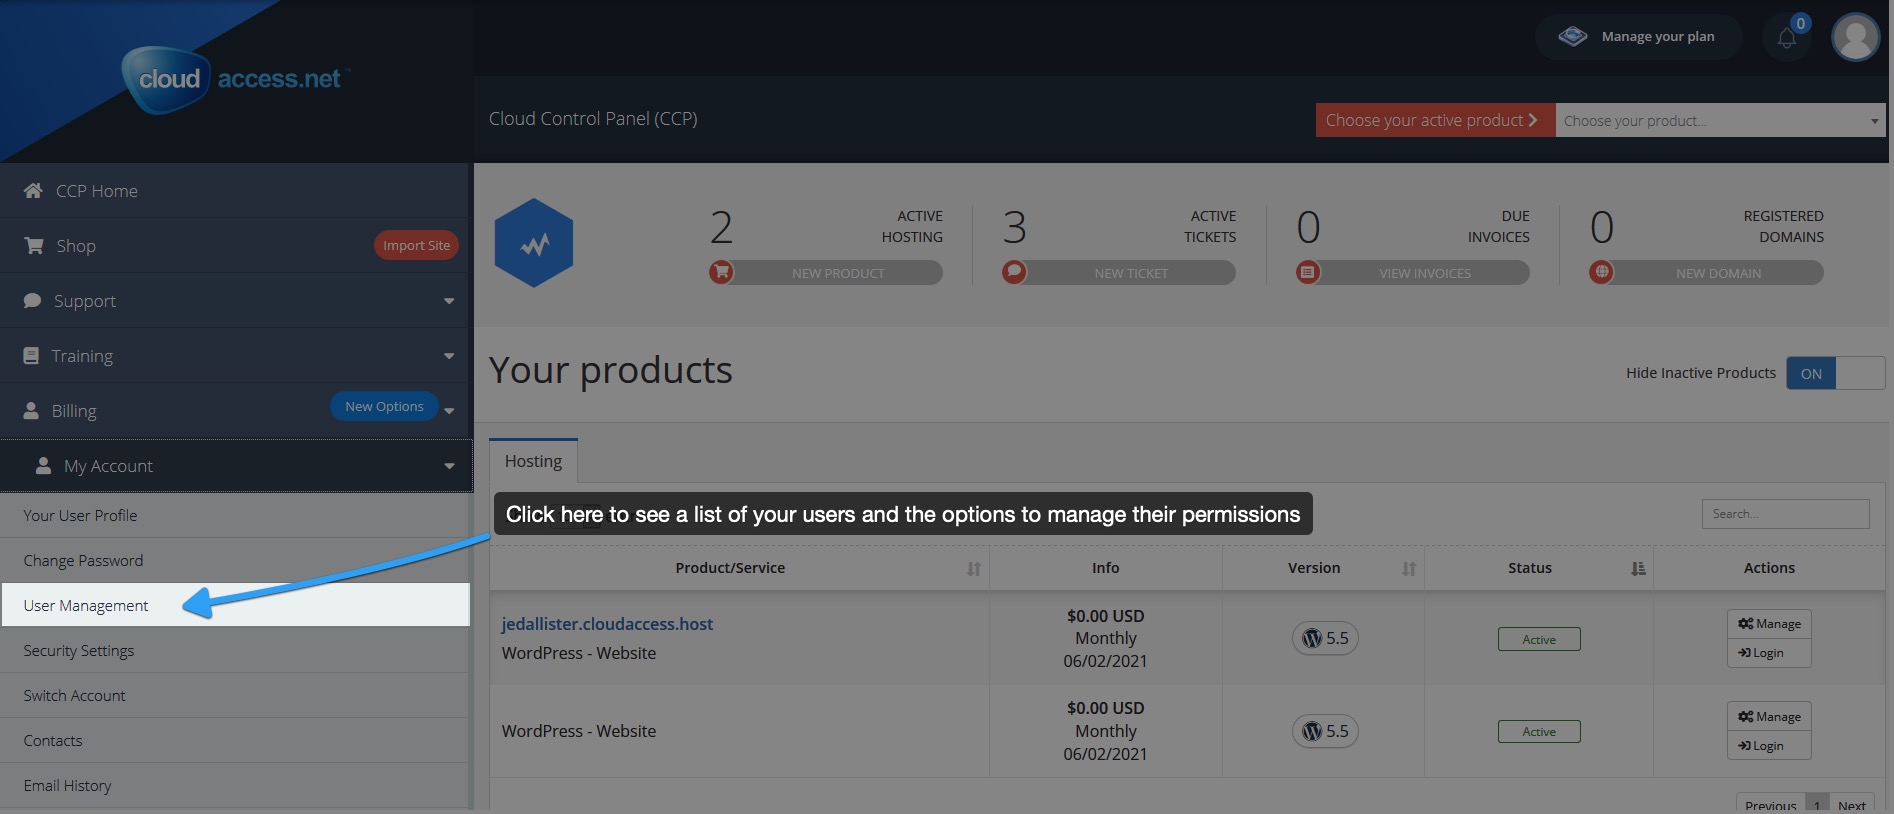
Task: Open the Choose your product dropdown
Action: [1720, 120]
